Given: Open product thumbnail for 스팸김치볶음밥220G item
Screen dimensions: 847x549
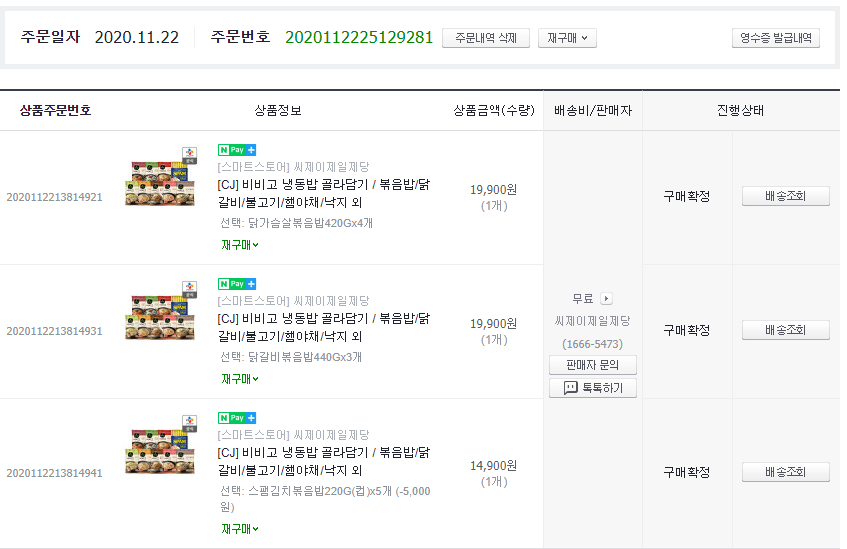Looking at the screenshot, I should click(x=161, y=445).
